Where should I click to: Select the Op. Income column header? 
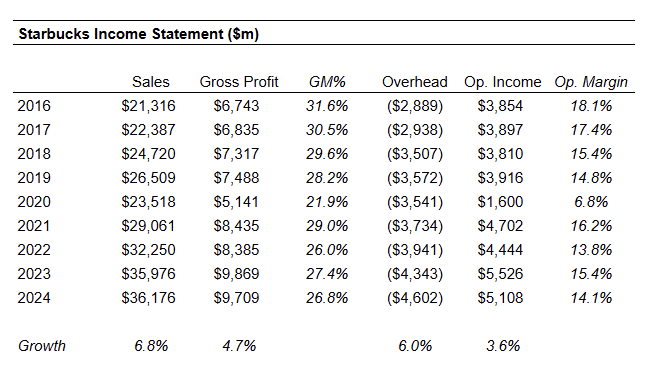(x=502, y=82)
